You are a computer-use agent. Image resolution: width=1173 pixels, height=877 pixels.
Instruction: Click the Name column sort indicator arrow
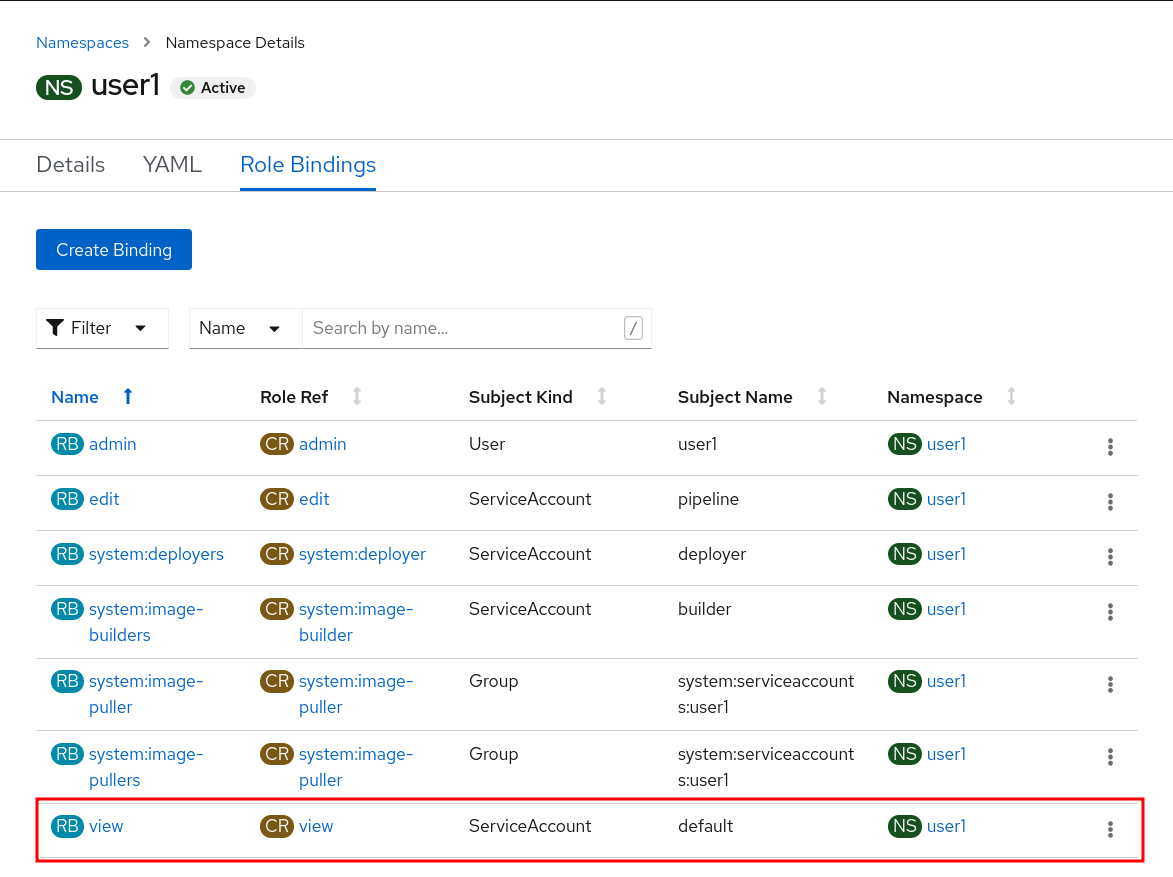point(127,396)
